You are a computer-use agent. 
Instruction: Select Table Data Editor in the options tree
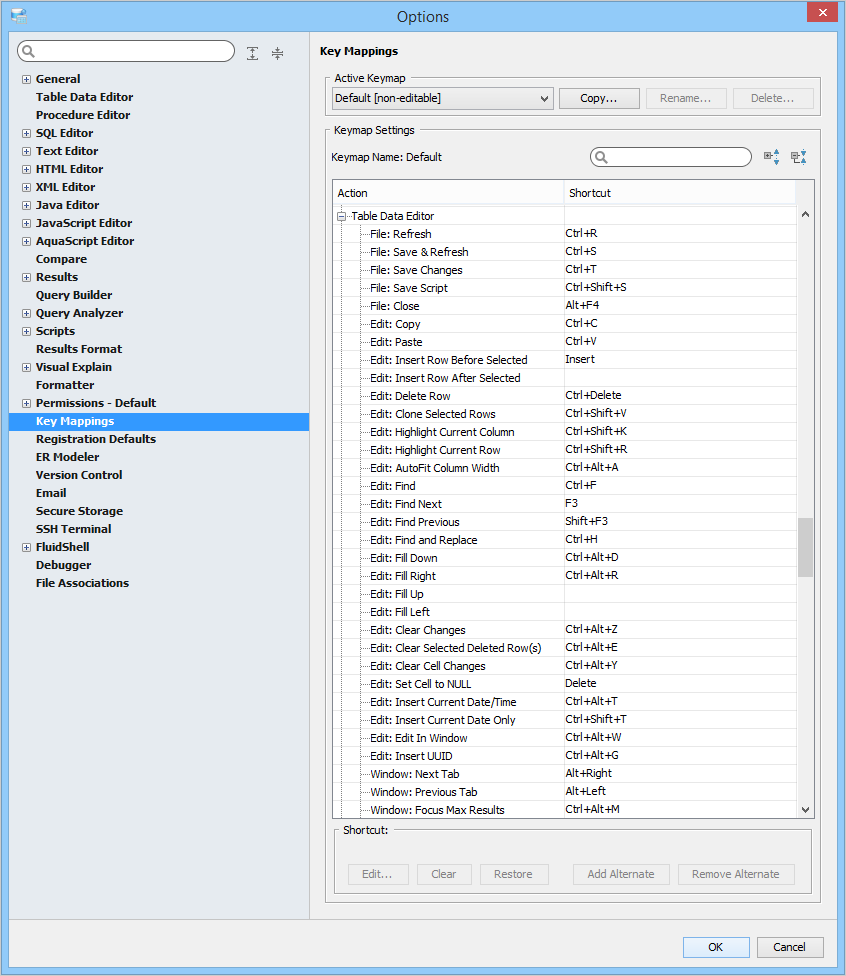[85, 97]
